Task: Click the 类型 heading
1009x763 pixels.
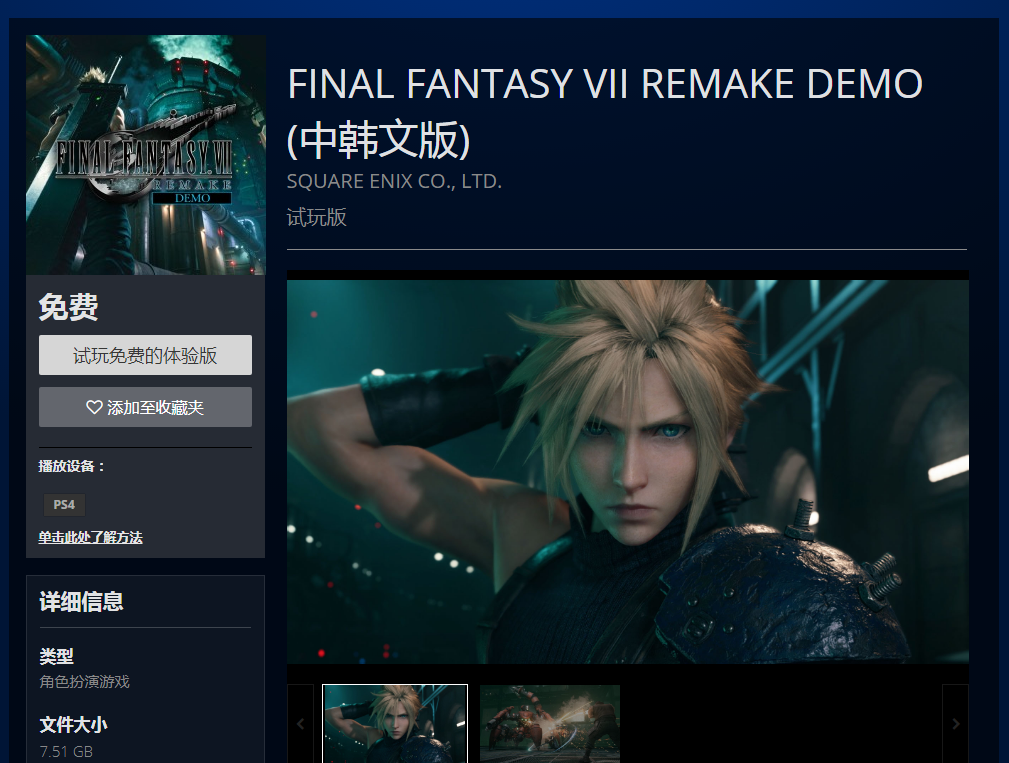Action: coord(57,656)
